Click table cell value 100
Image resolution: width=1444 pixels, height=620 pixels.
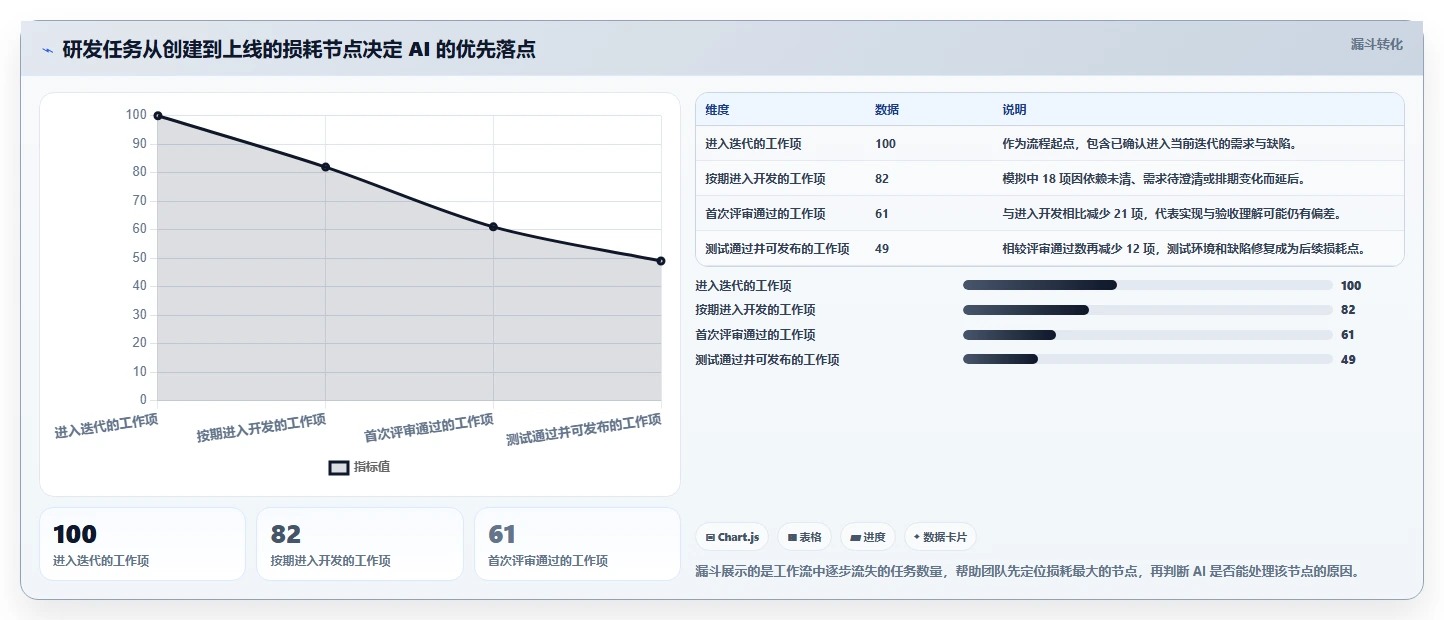pos(885,144)
